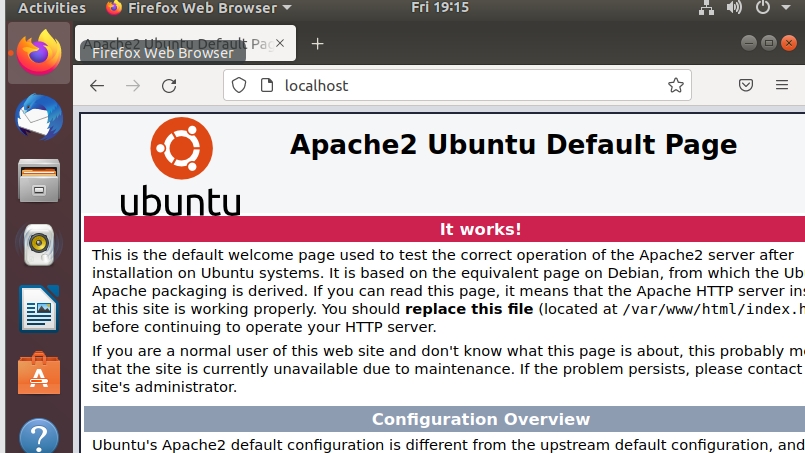Show site information via the page icon
Image resolution: width=805 pixels, height=453 pixels.
coord(267,85)
